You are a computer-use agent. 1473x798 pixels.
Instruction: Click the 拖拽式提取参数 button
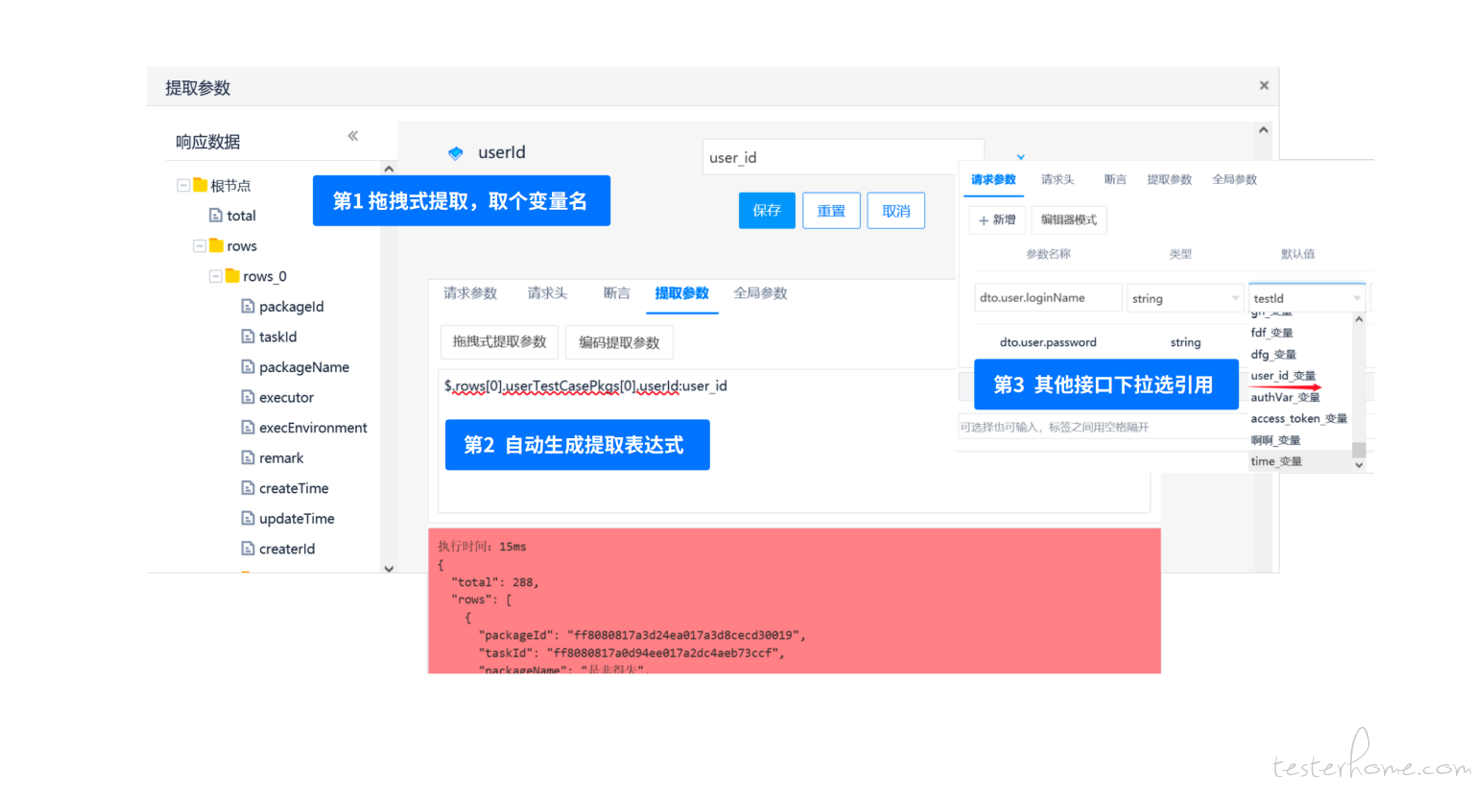499,342
